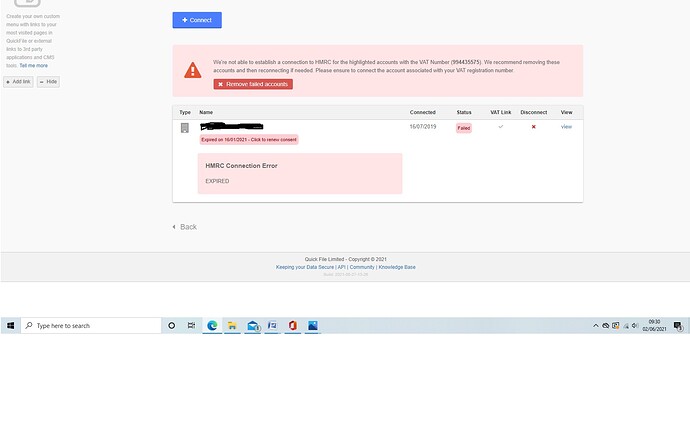
Task: Click the red Disconnect X icon
Action: [x=533, y=127]
